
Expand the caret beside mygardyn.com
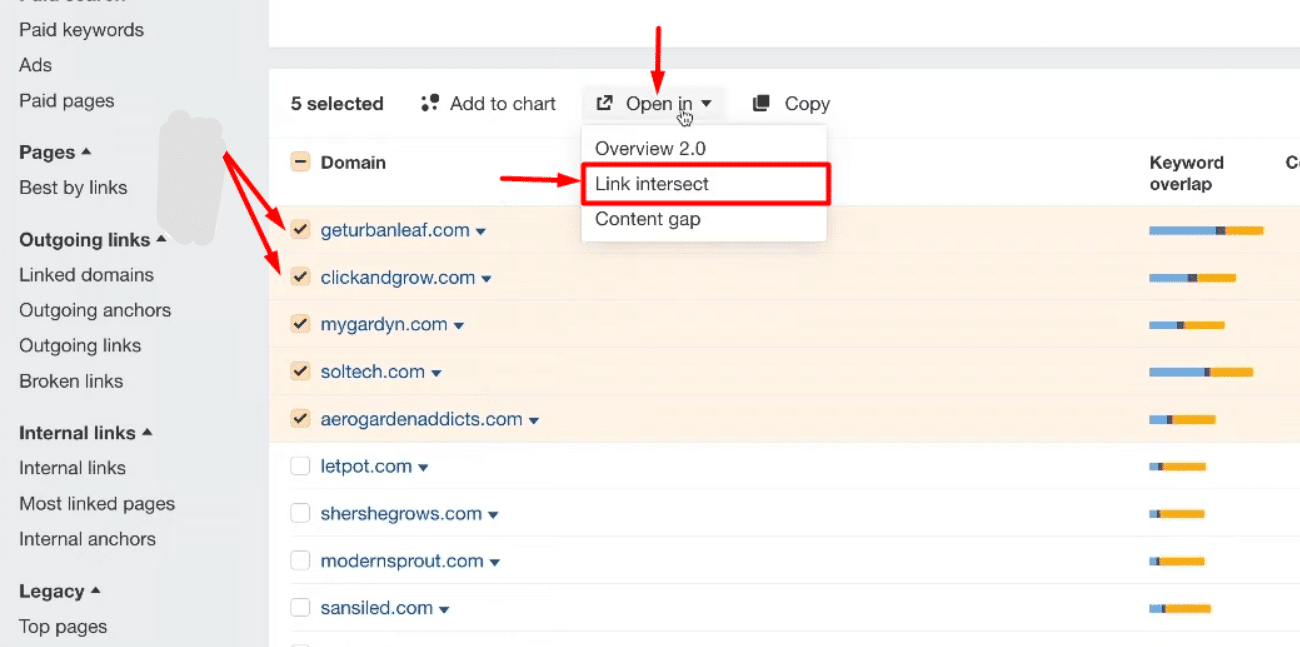(459, 326)
